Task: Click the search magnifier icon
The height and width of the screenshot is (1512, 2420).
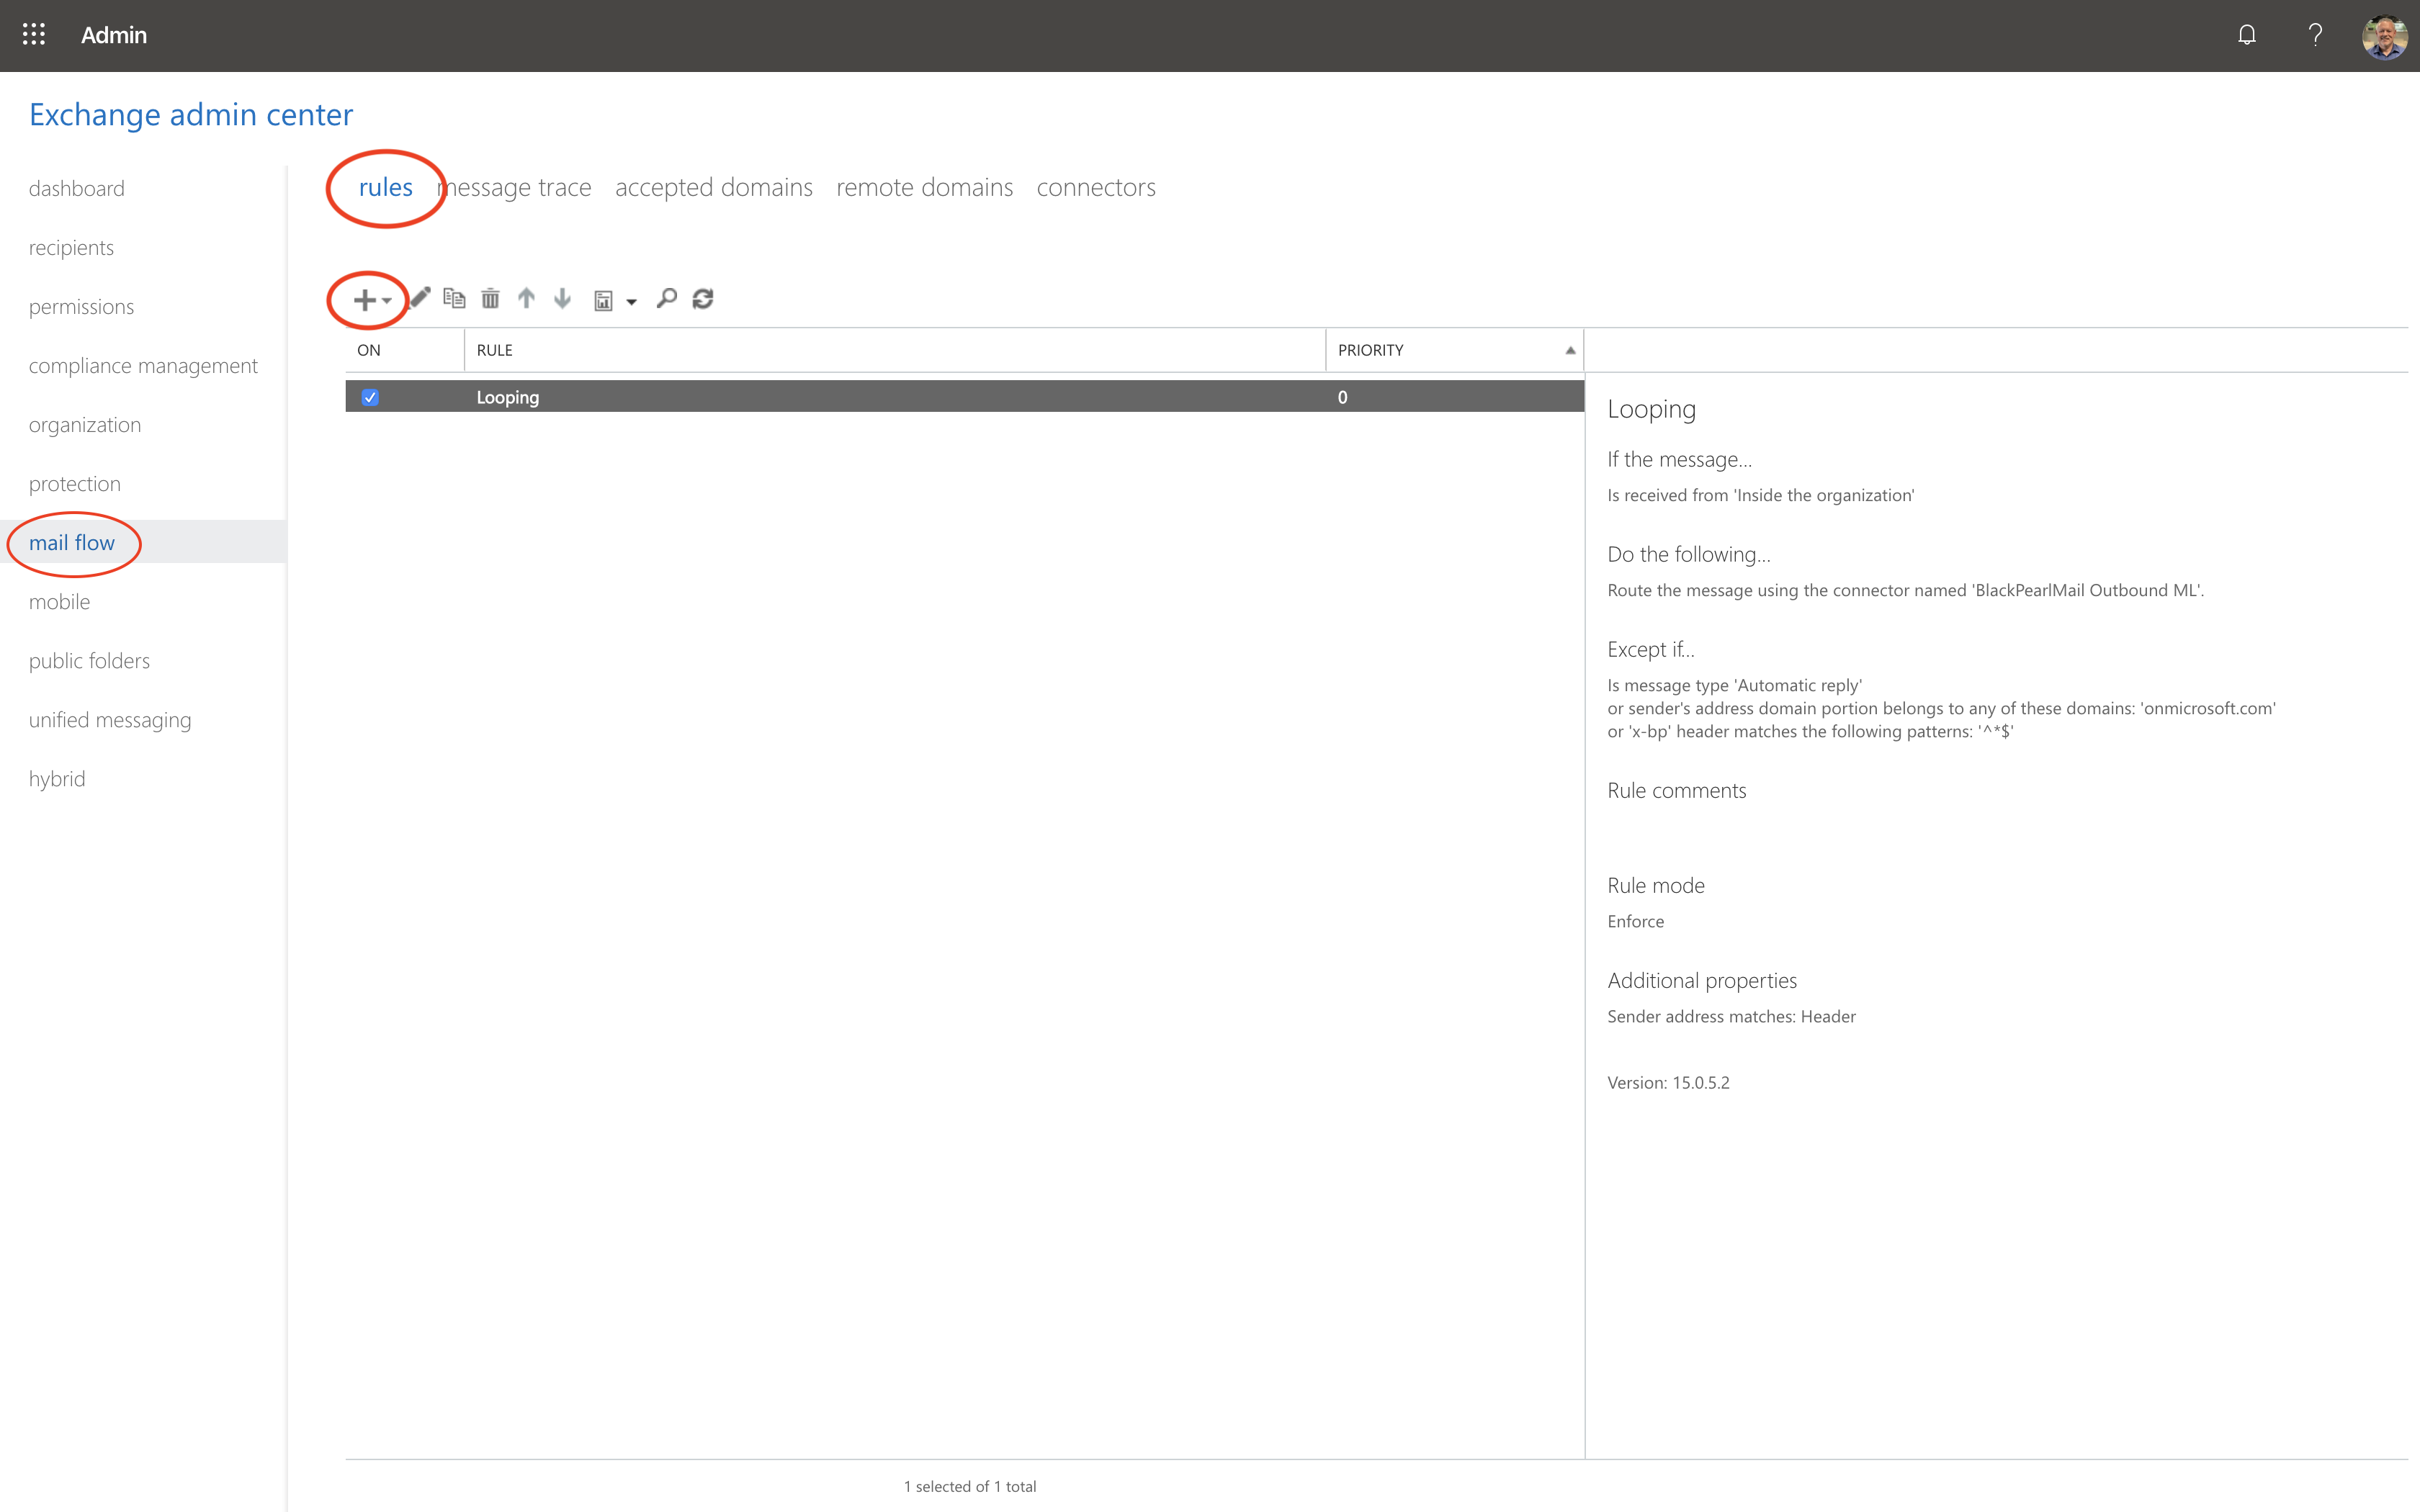Action: pos(666,298)
